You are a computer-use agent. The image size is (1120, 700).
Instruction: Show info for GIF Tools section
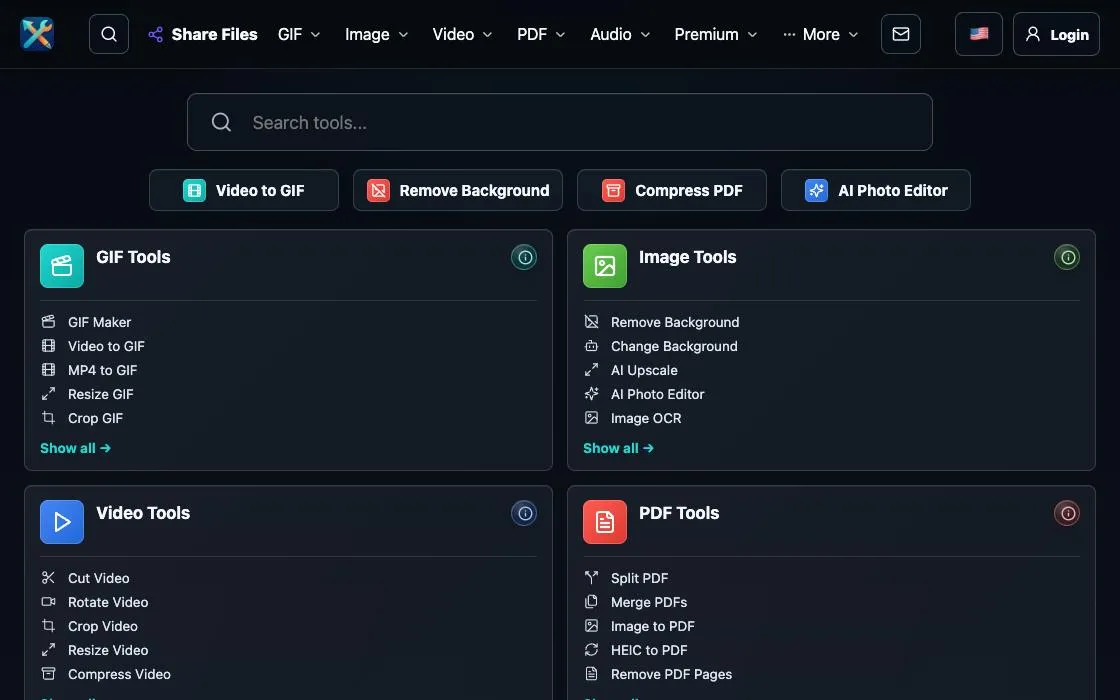coord(524,257)
